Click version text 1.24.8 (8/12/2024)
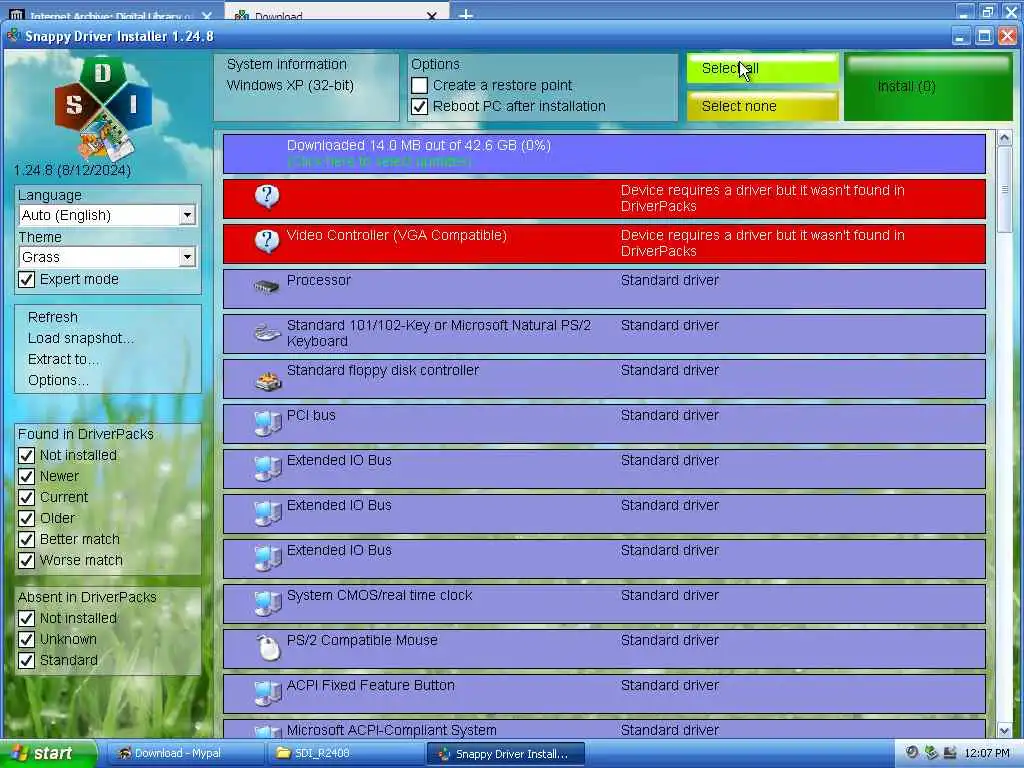The width and height of the screenshot is (1024, 768). click(72, 170)
